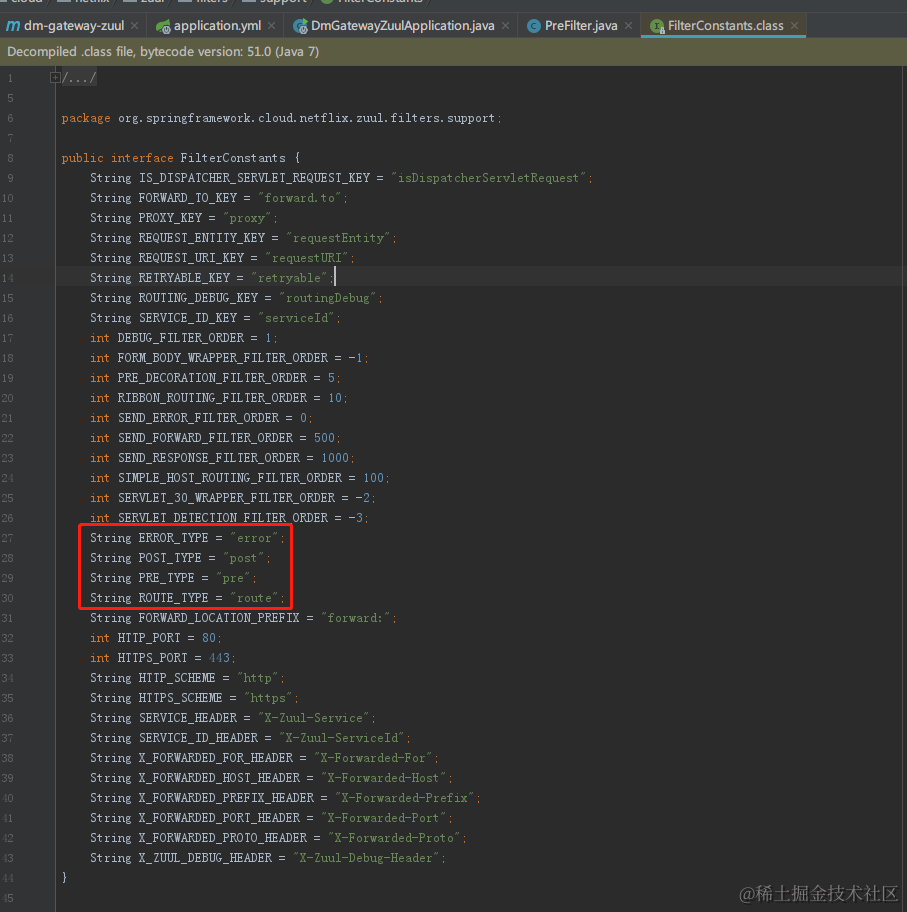Click the X_FORWARDED_PORT_HEADER constant

coord(219,818)
